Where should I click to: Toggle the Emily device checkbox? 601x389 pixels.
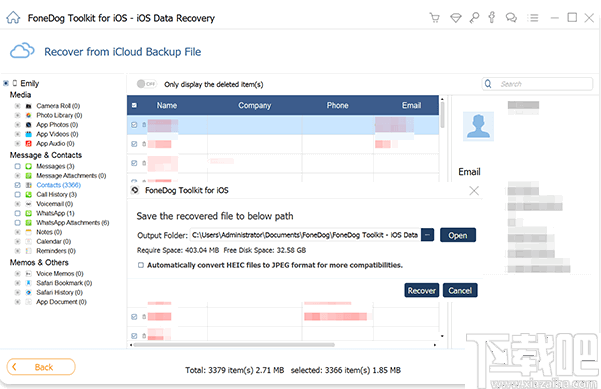(x=6, y=83)
